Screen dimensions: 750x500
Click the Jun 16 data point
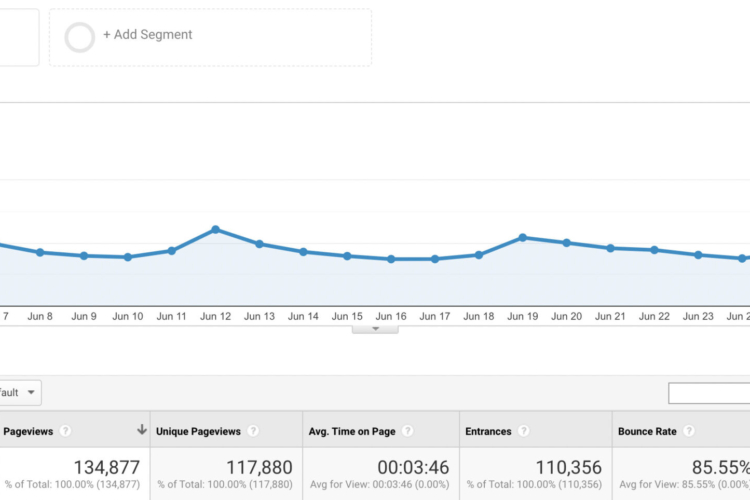coord(391,259)
